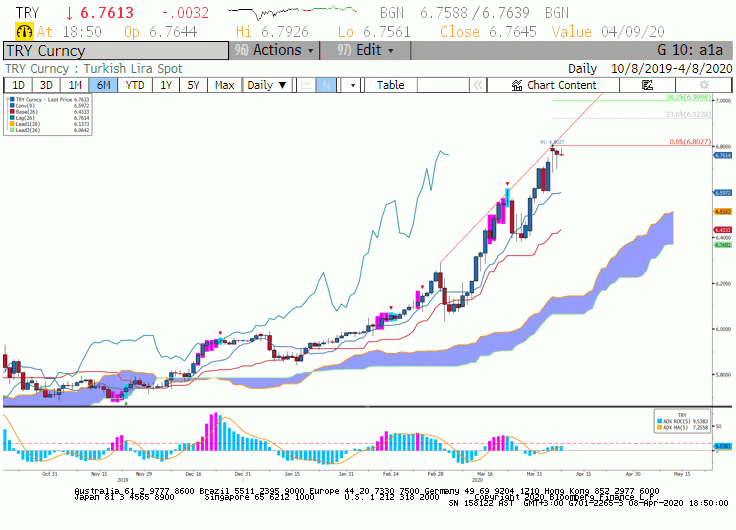Select the 5Y range button
Image resolution: width=736 pixels, height=530 pixels.
point(193,85)
